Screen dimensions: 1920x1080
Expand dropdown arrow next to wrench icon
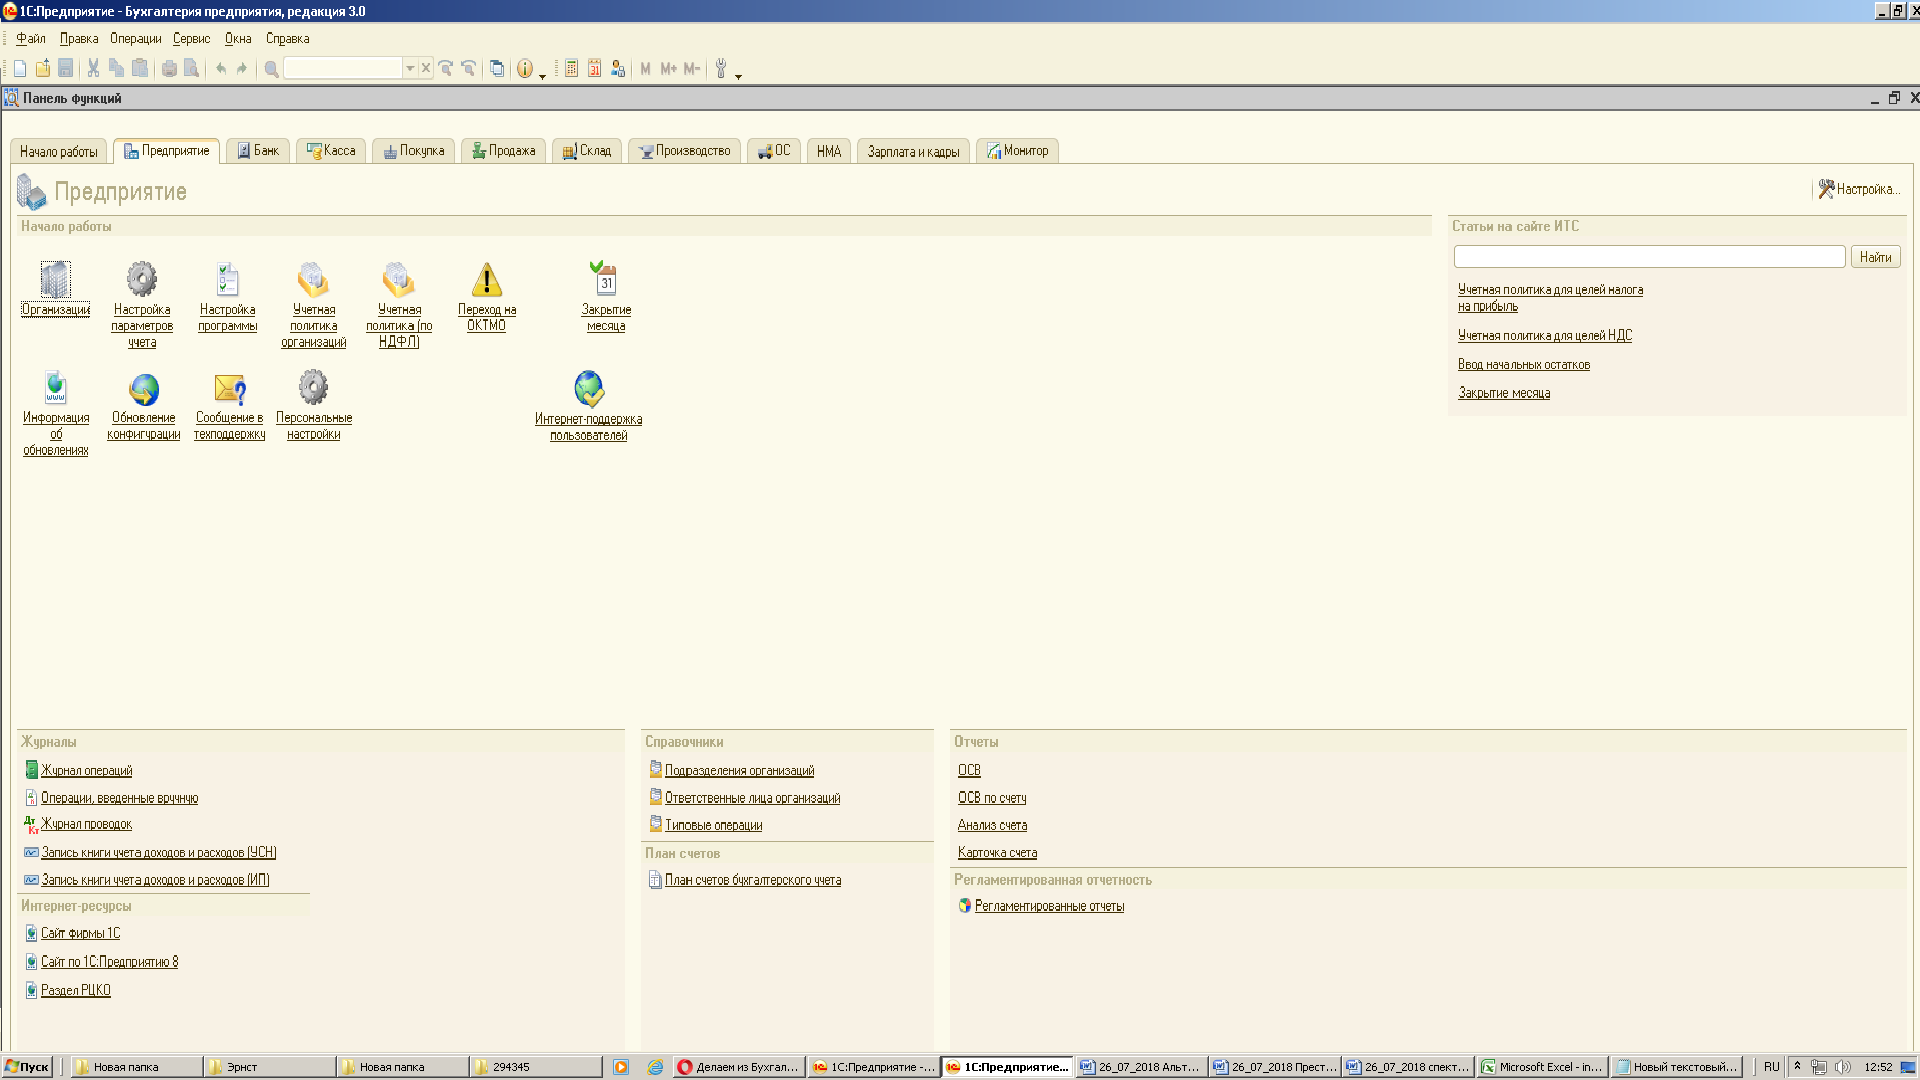739,75
